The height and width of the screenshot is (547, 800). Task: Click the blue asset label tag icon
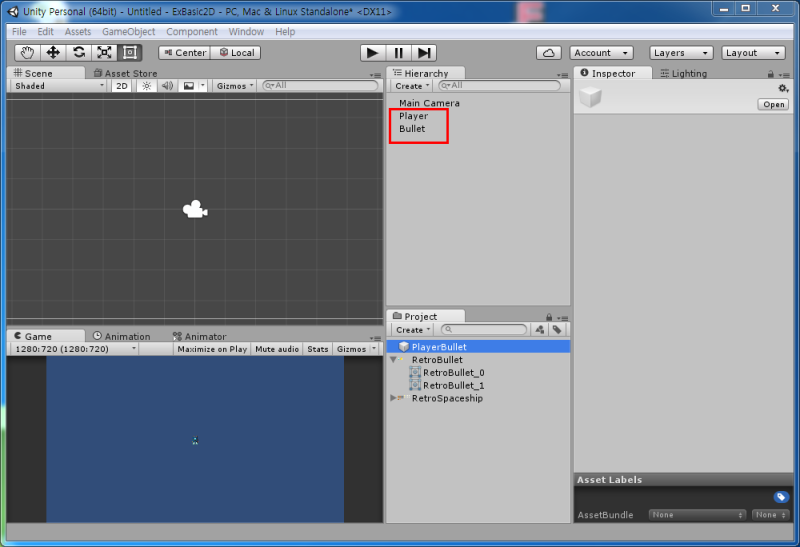coord(781,496)
